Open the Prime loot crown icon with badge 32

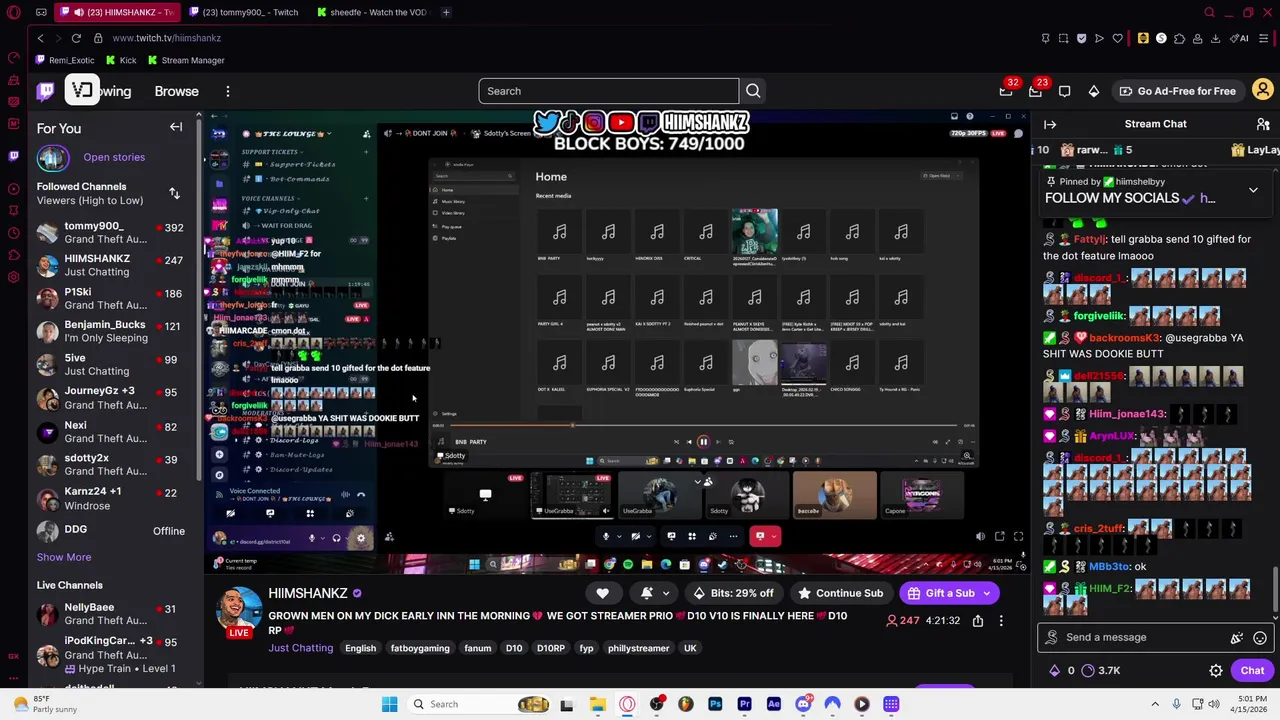pos(1006,91)
